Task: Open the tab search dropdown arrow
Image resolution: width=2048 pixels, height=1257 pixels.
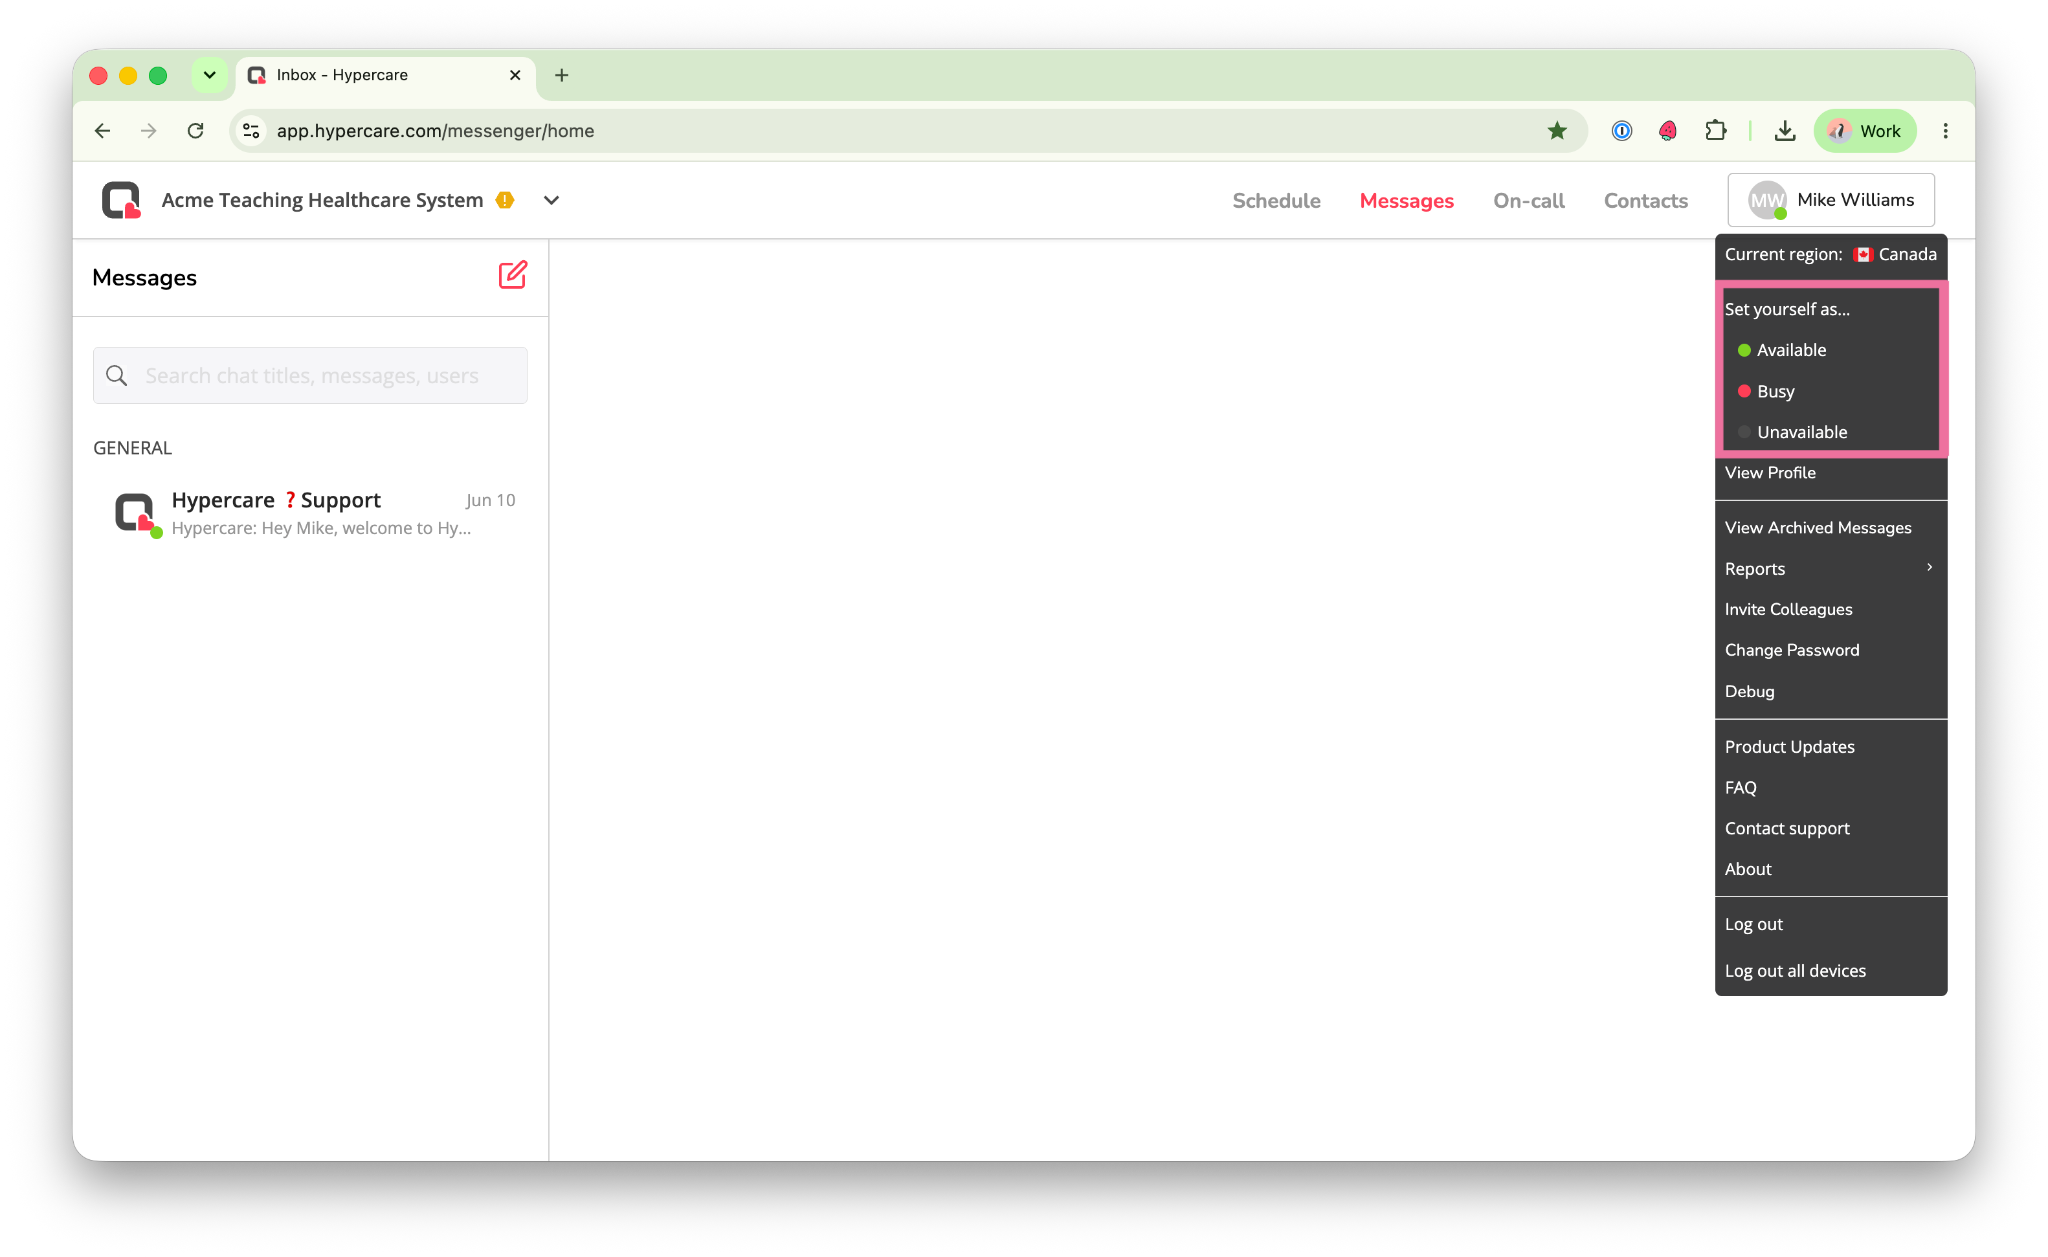Action: point(210,75)
